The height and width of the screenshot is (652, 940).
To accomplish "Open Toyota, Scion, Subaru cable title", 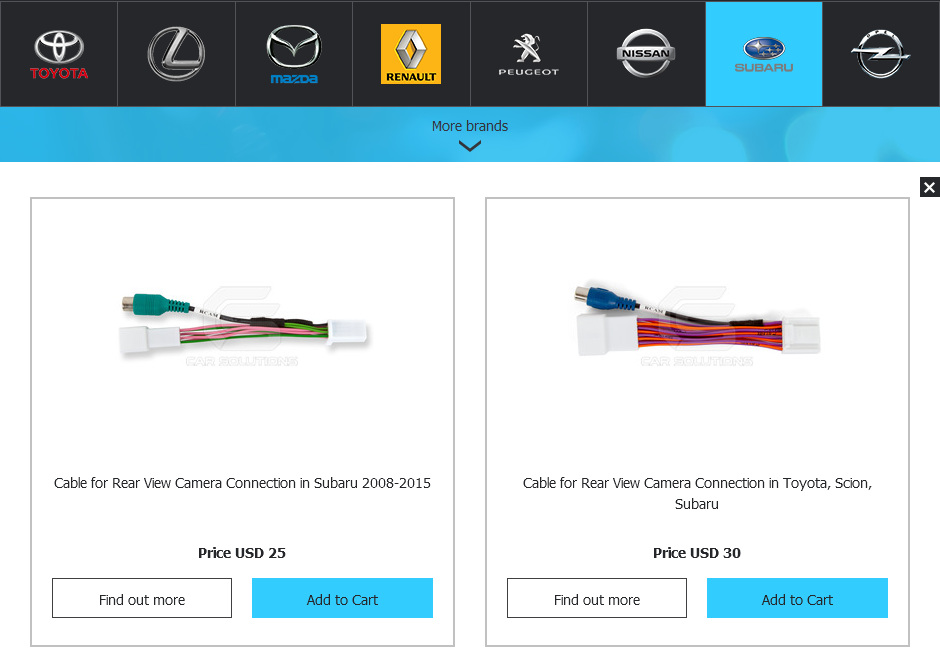I will pyautogui.click(x=697, y=493).
